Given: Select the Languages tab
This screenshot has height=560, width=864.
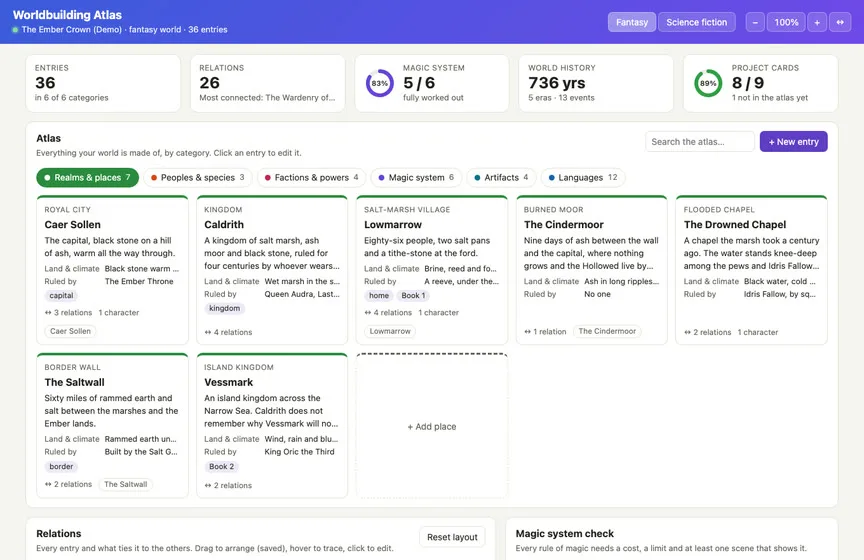Looking at the screenshot, I should 583,177.
